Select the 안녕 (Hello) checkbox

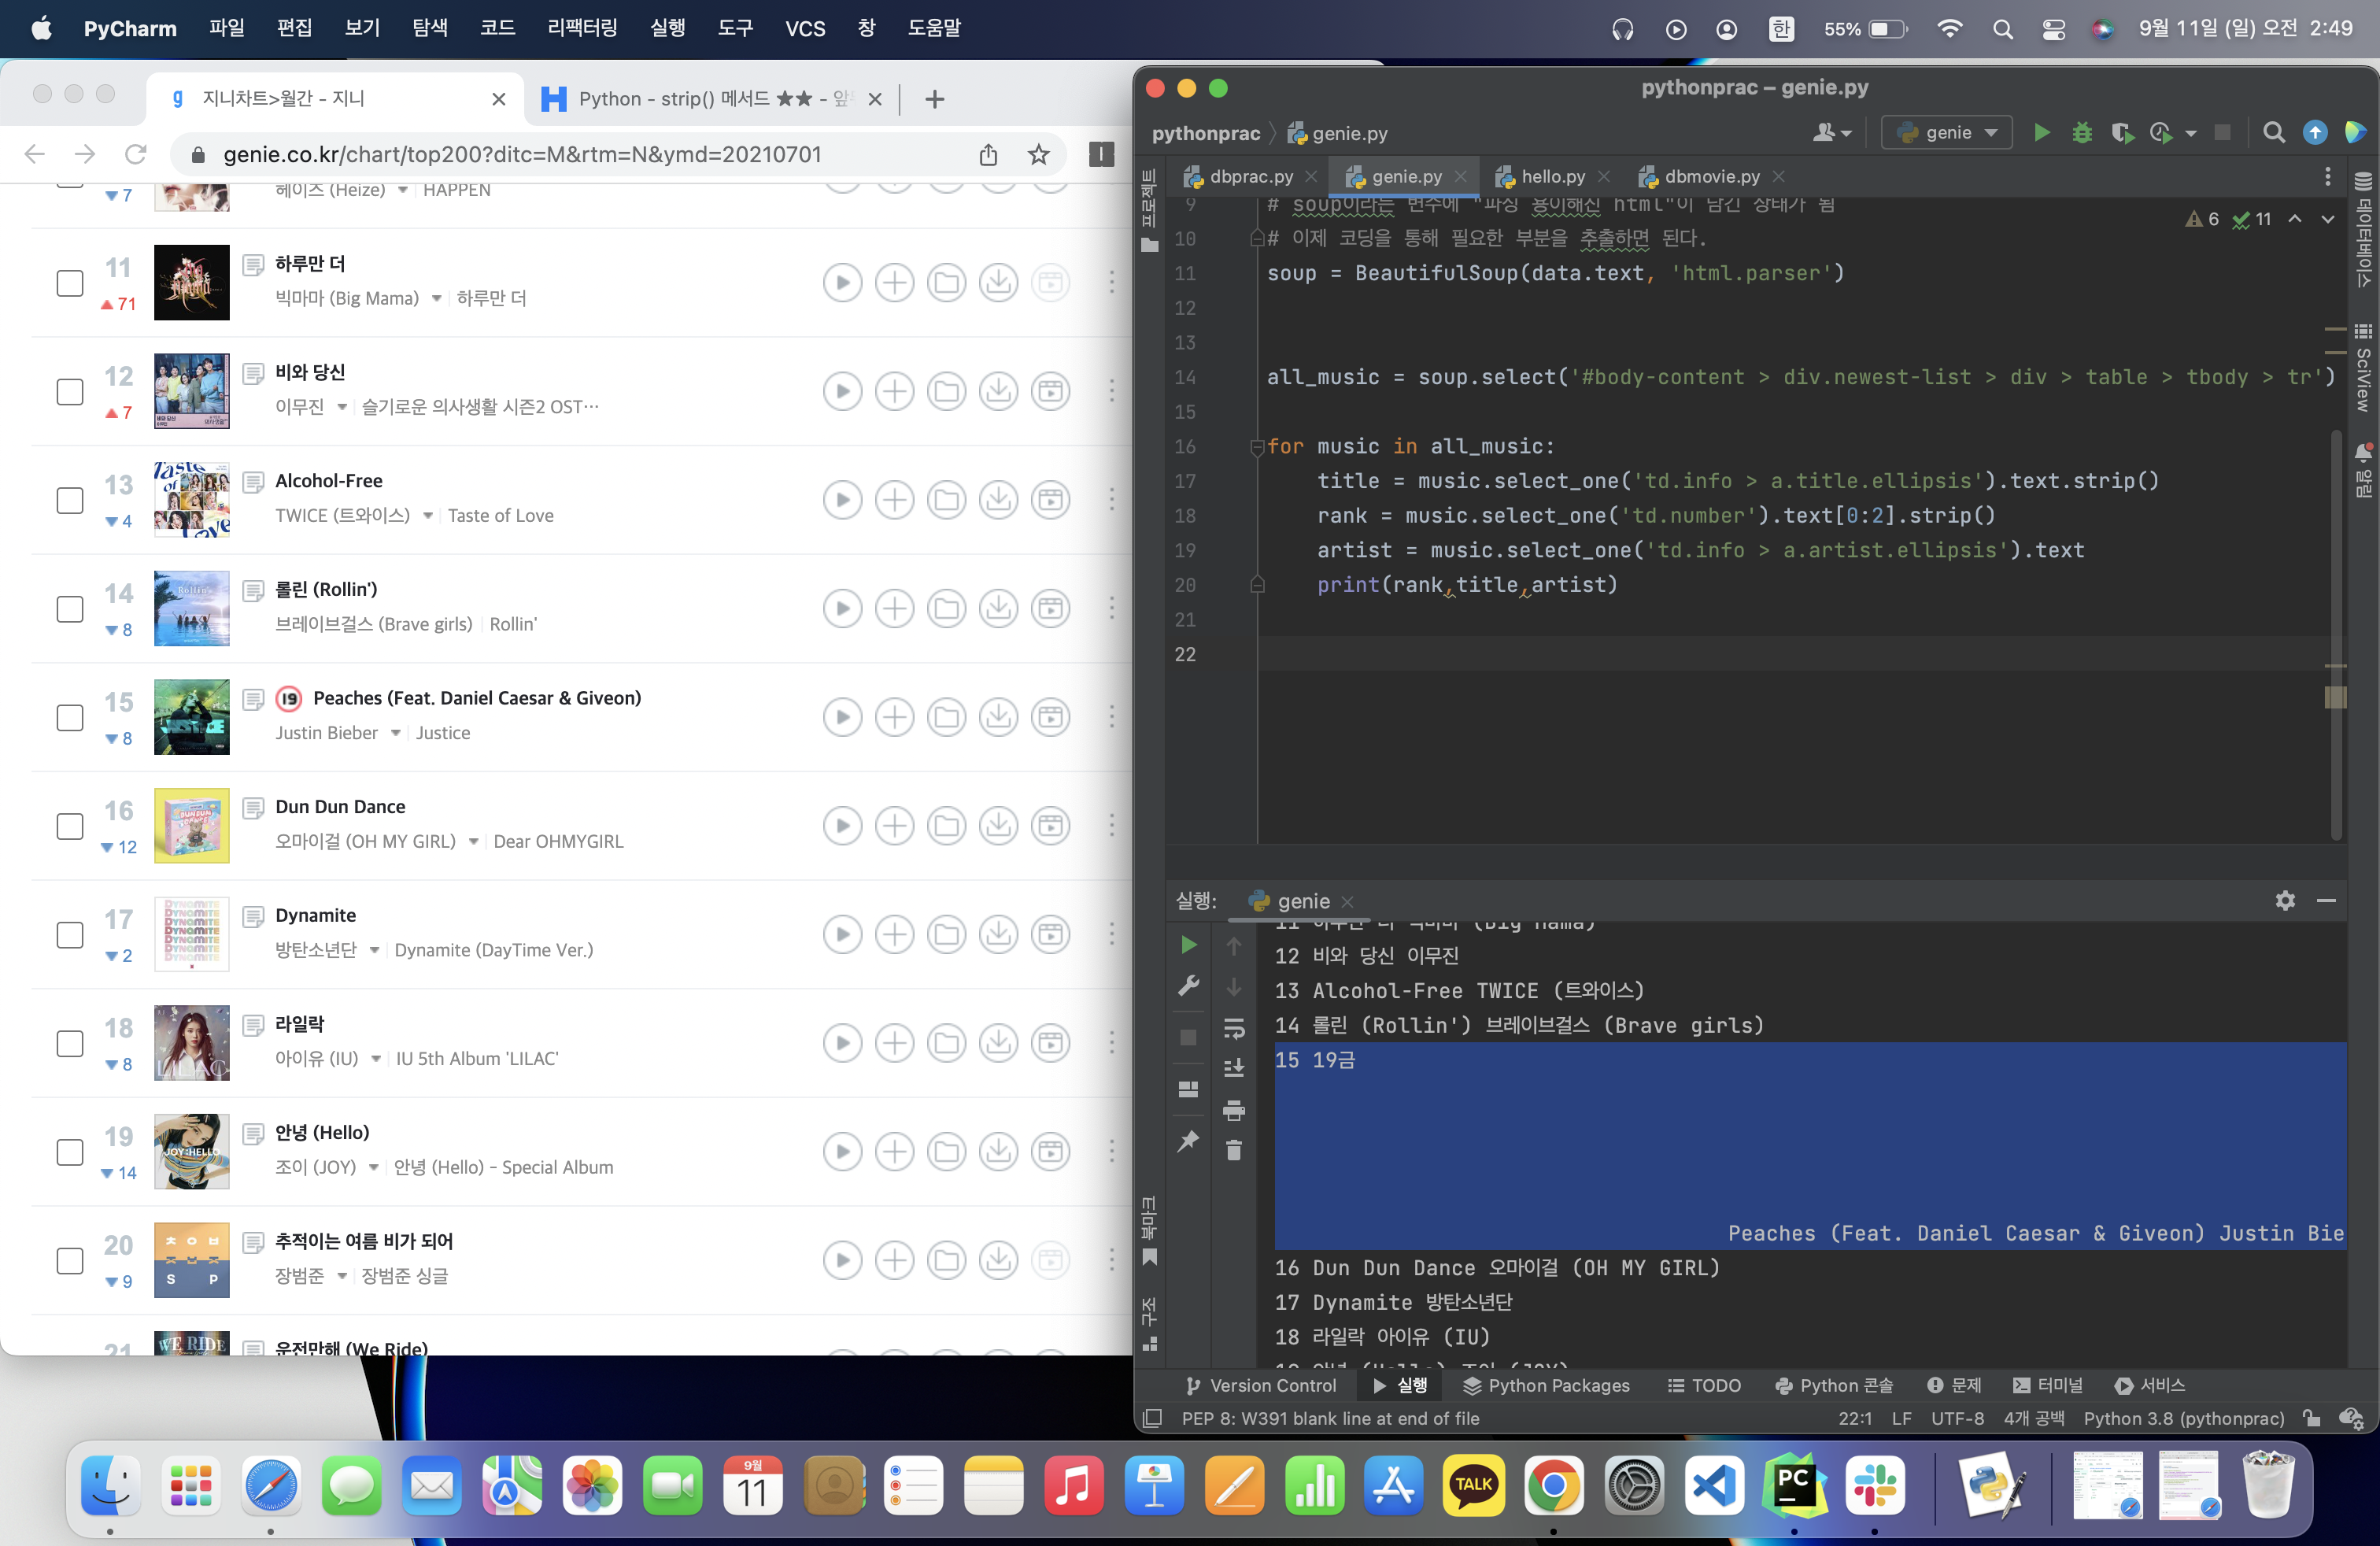point(70,1152)
